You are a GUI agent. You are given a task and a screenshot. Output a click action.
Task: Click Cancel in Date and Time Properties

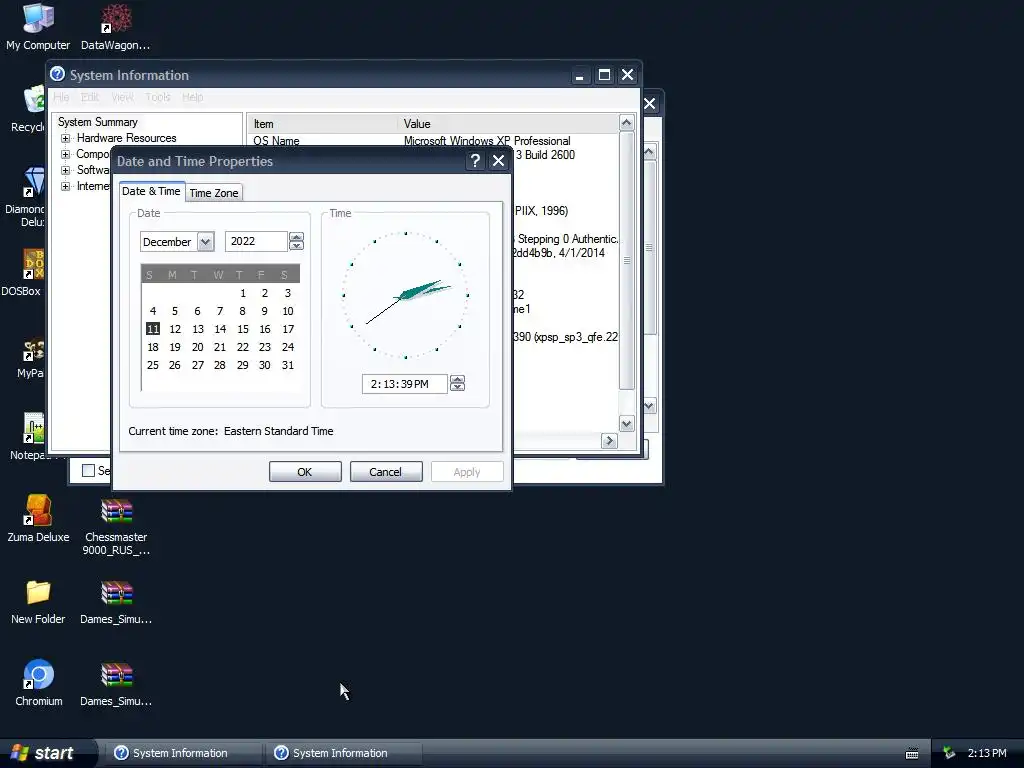[x=386, y=472]
